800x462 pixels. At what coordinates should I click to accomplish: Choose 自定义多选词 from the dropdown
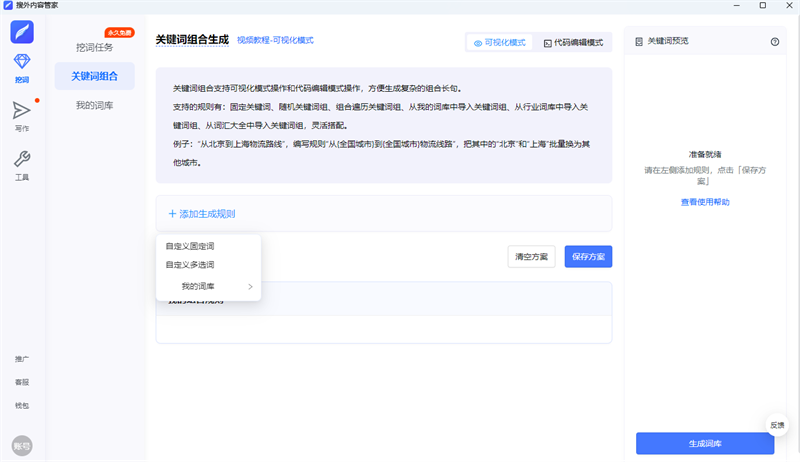(x=190, y=265)
